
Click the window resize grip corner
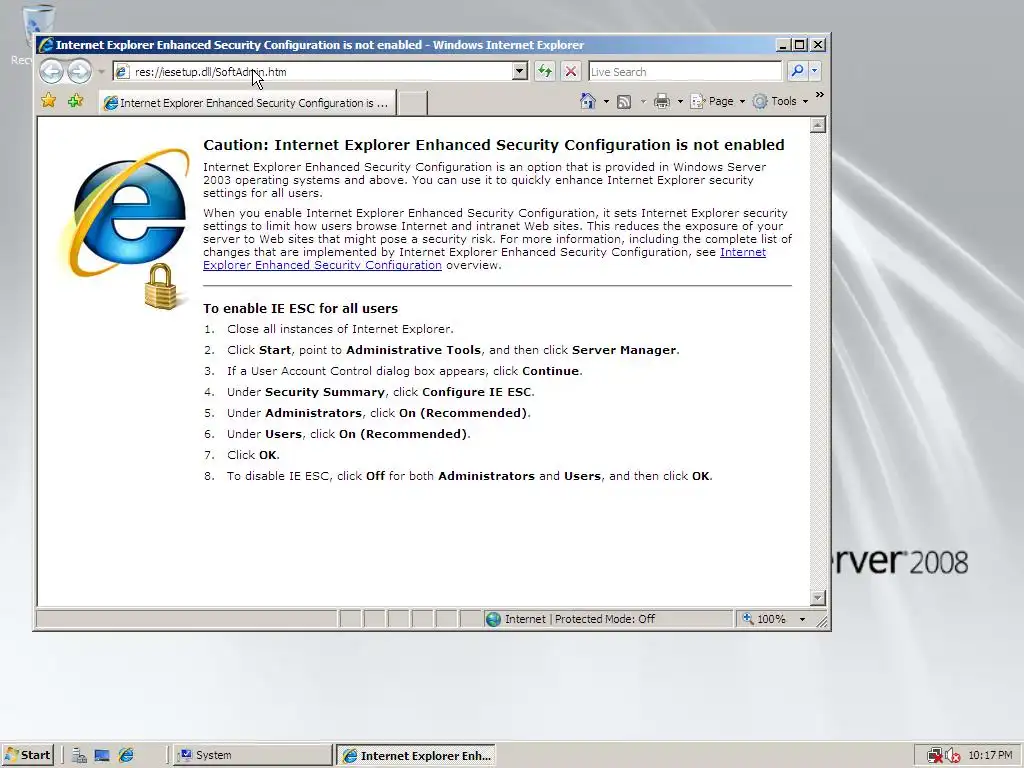click(822, 623)
